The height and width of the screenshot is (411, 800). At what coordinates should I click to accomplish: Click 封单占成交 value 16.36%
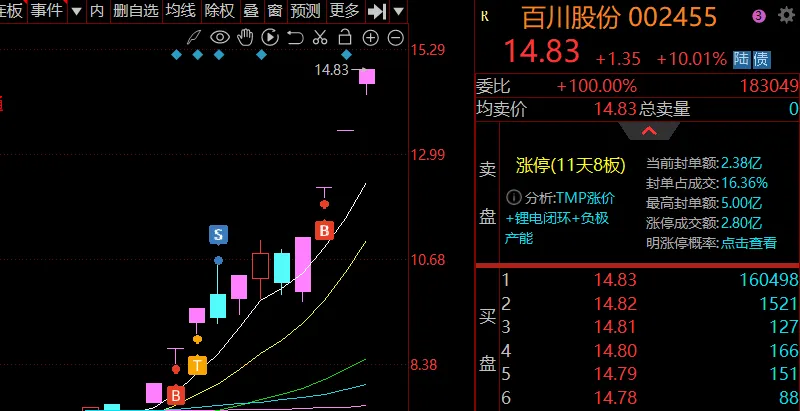tap(744, 183)
